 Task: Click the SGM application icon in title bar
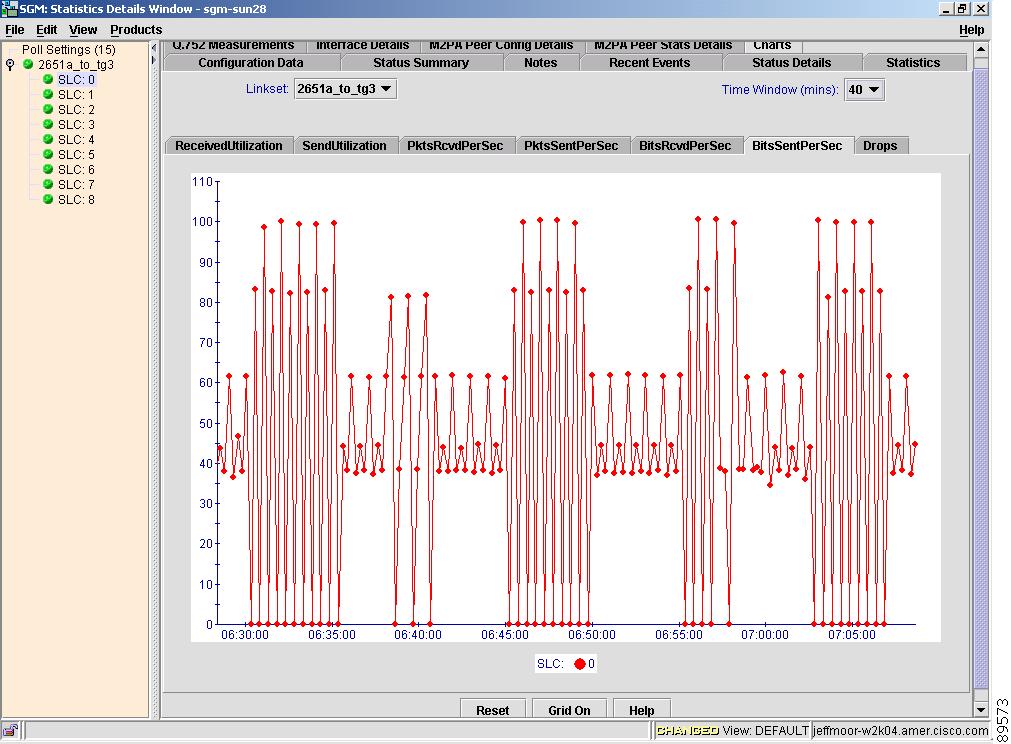coord(9,8)
